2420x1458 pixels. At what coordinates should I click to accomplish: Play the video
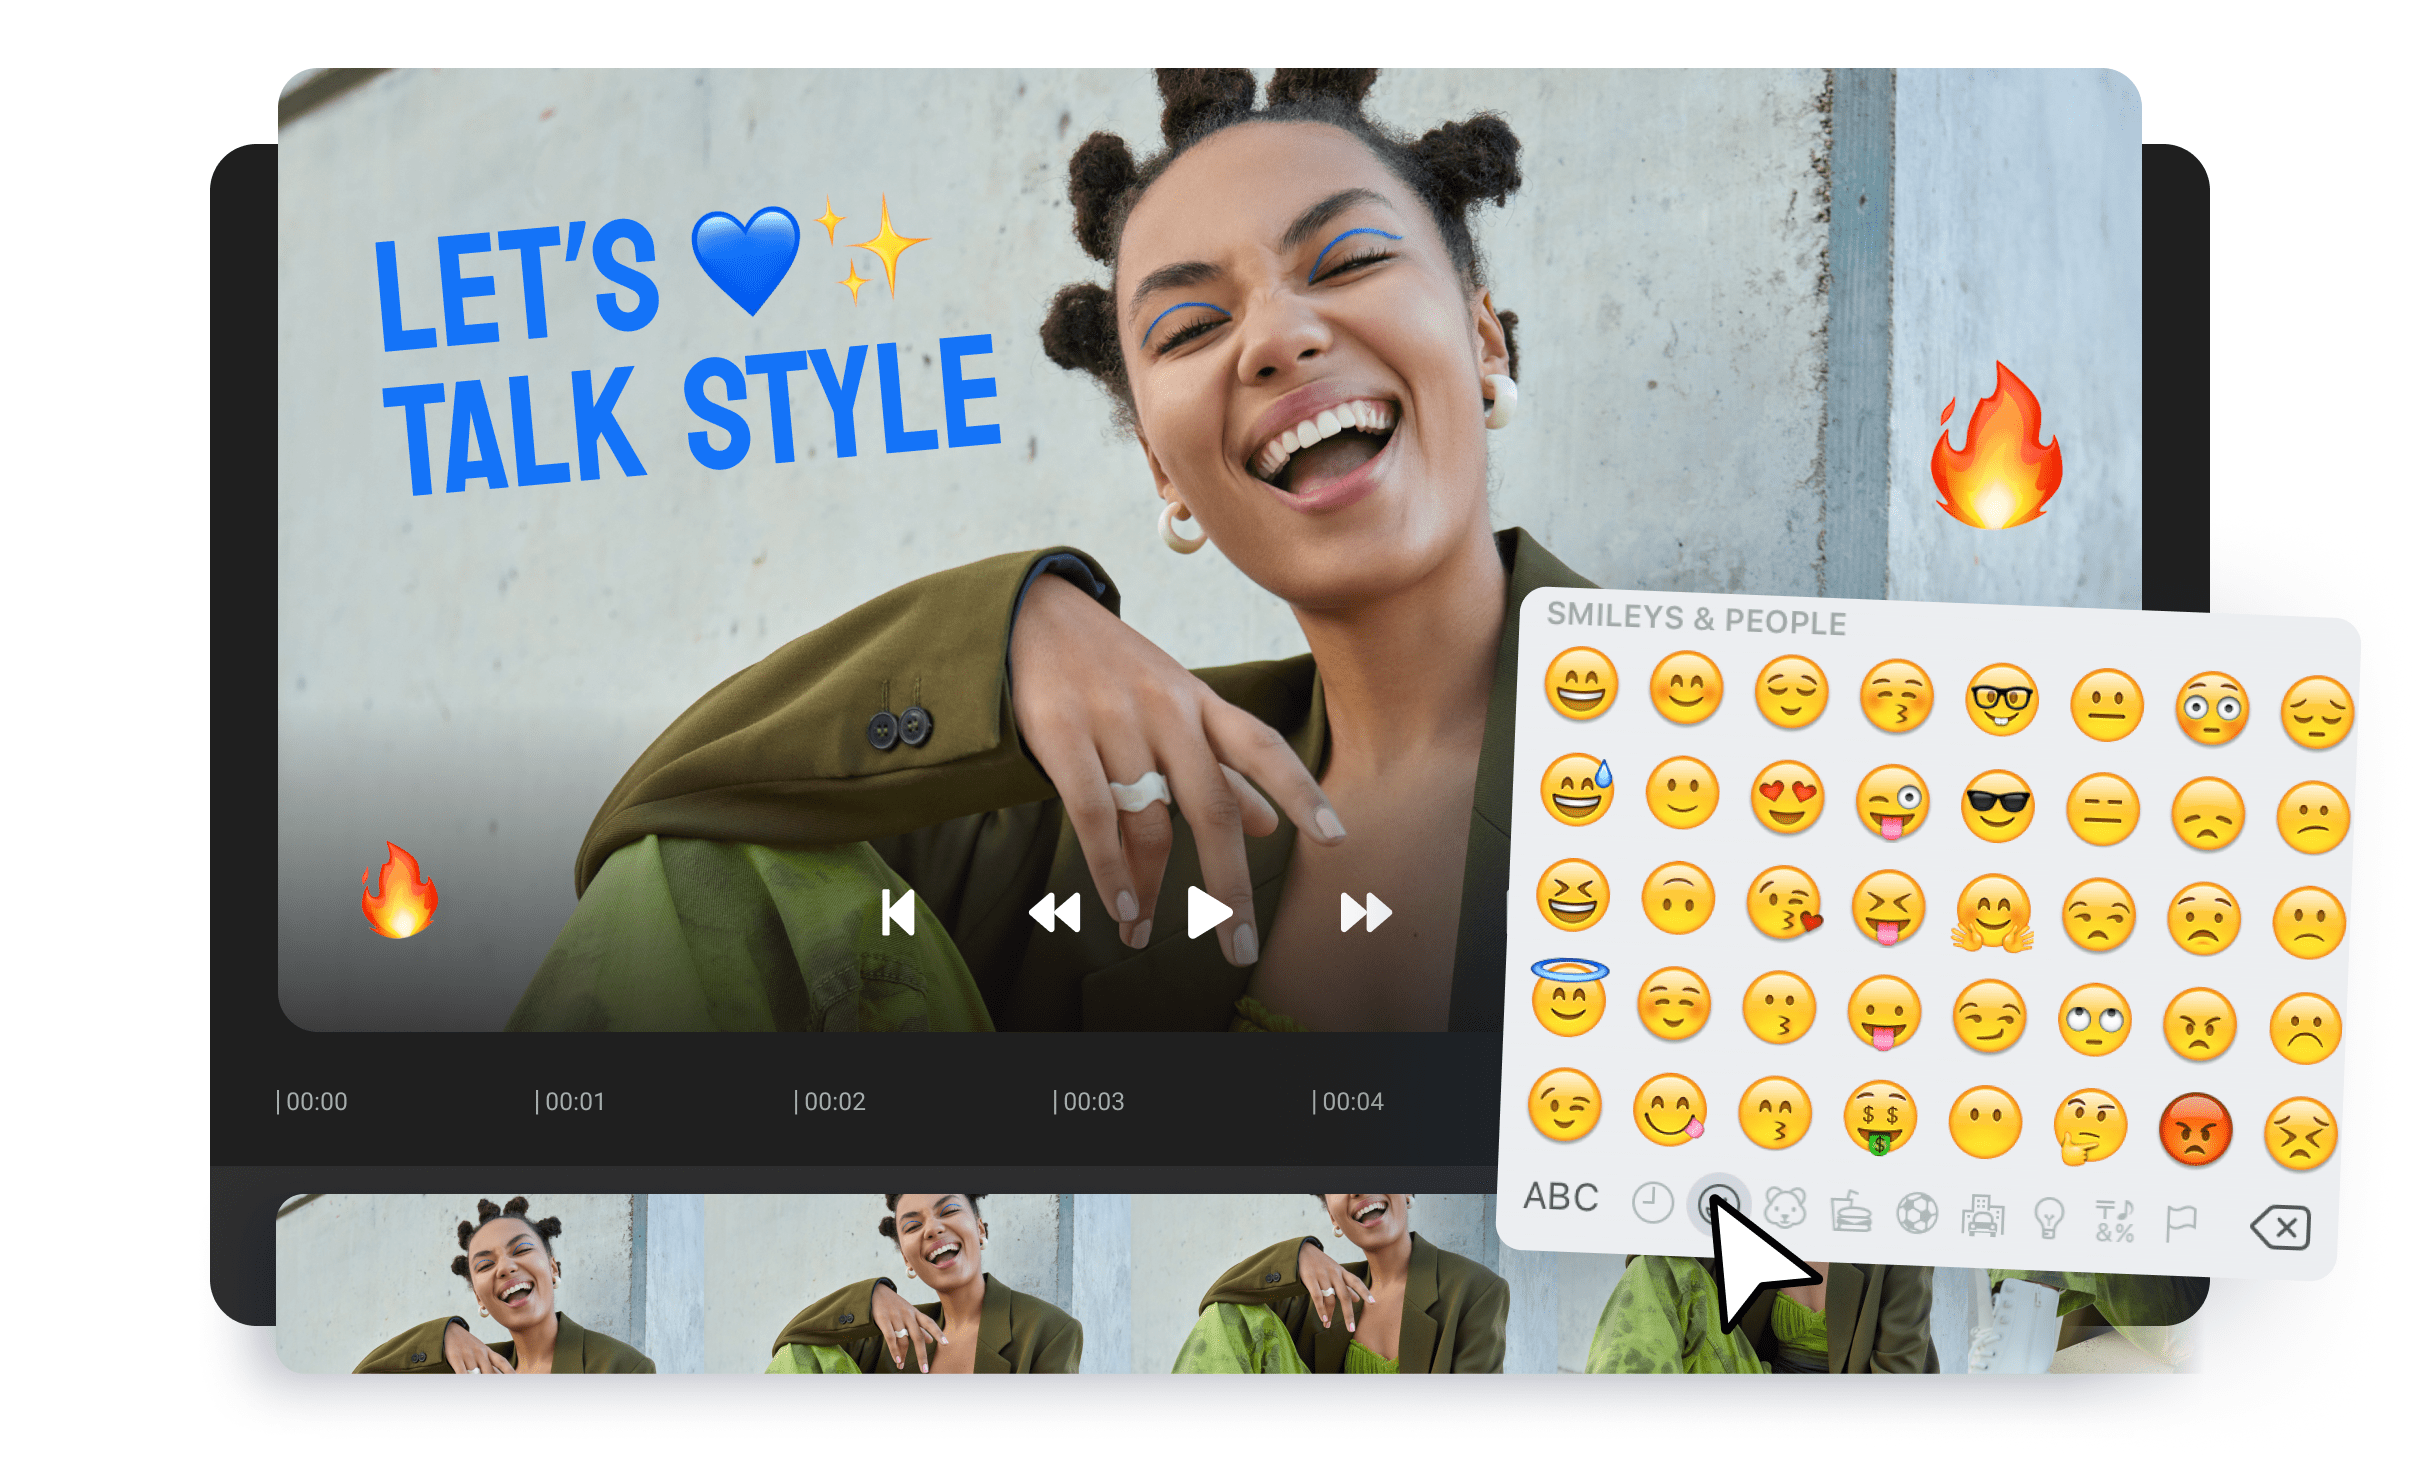[x=1209, y=911]
